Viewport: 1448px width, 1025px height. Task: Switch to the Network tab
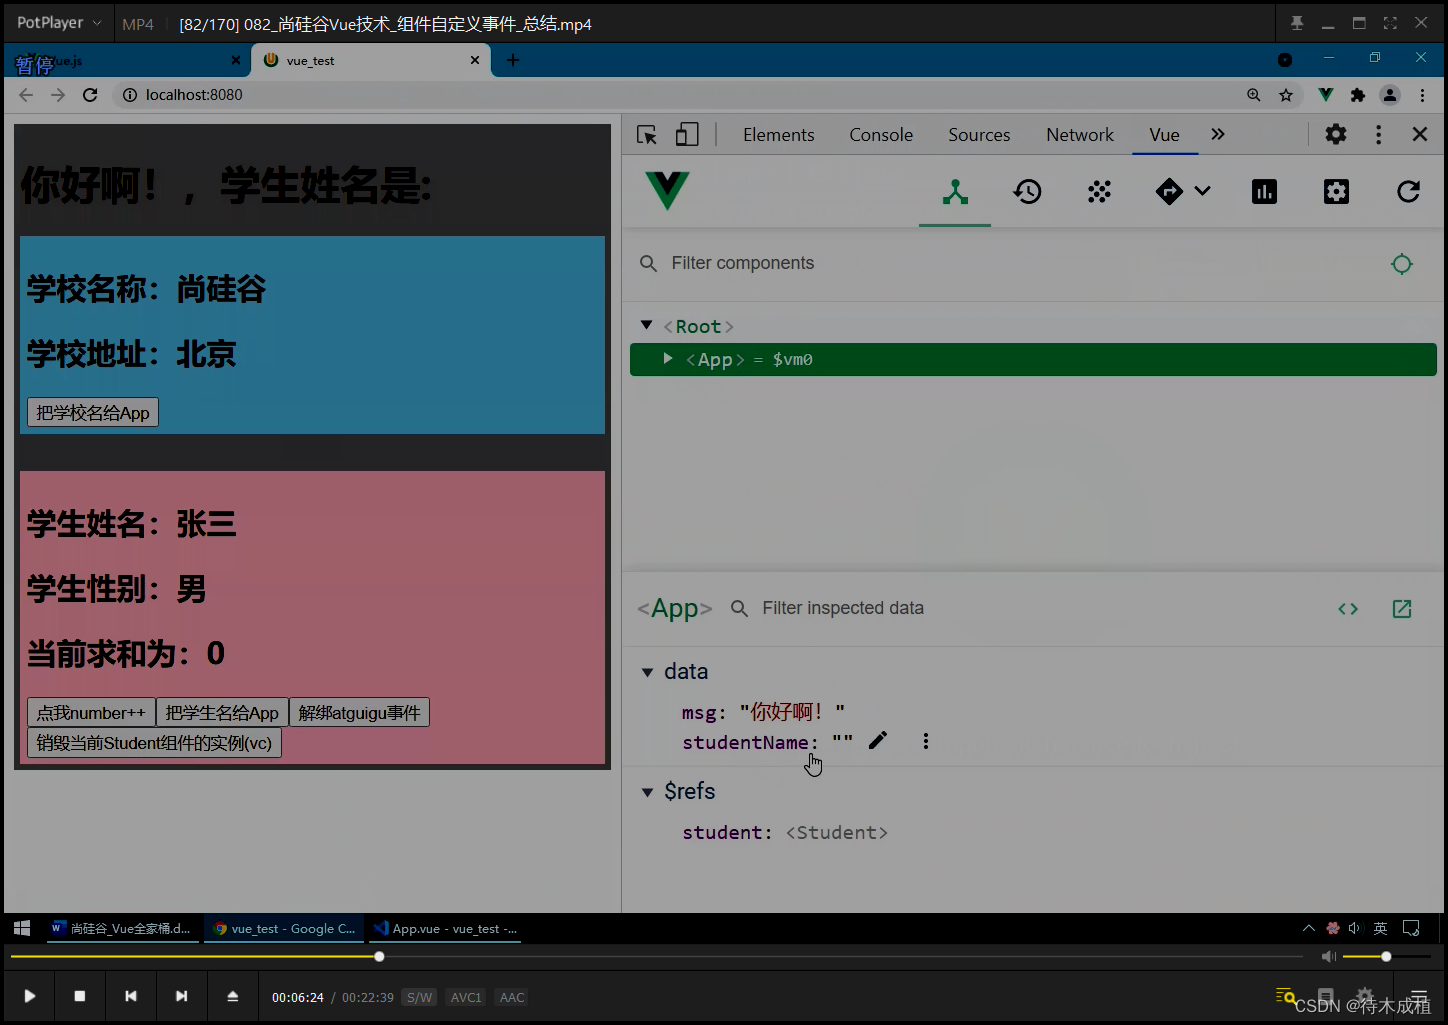(x=1080, y=135)
